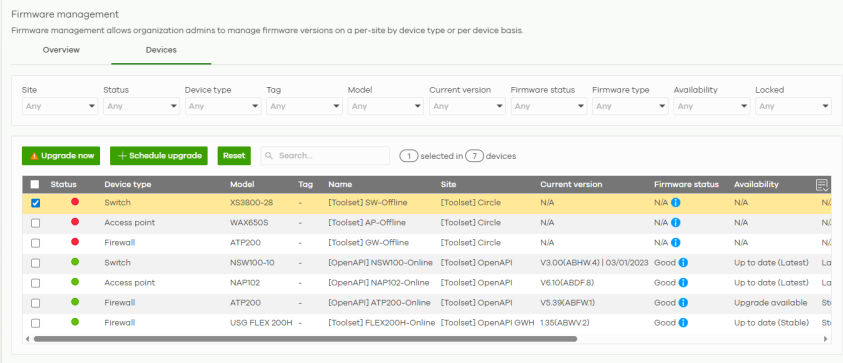Click the Upgrade now button
This screenshot has width=843, height=363.
[x=61, y=155]
